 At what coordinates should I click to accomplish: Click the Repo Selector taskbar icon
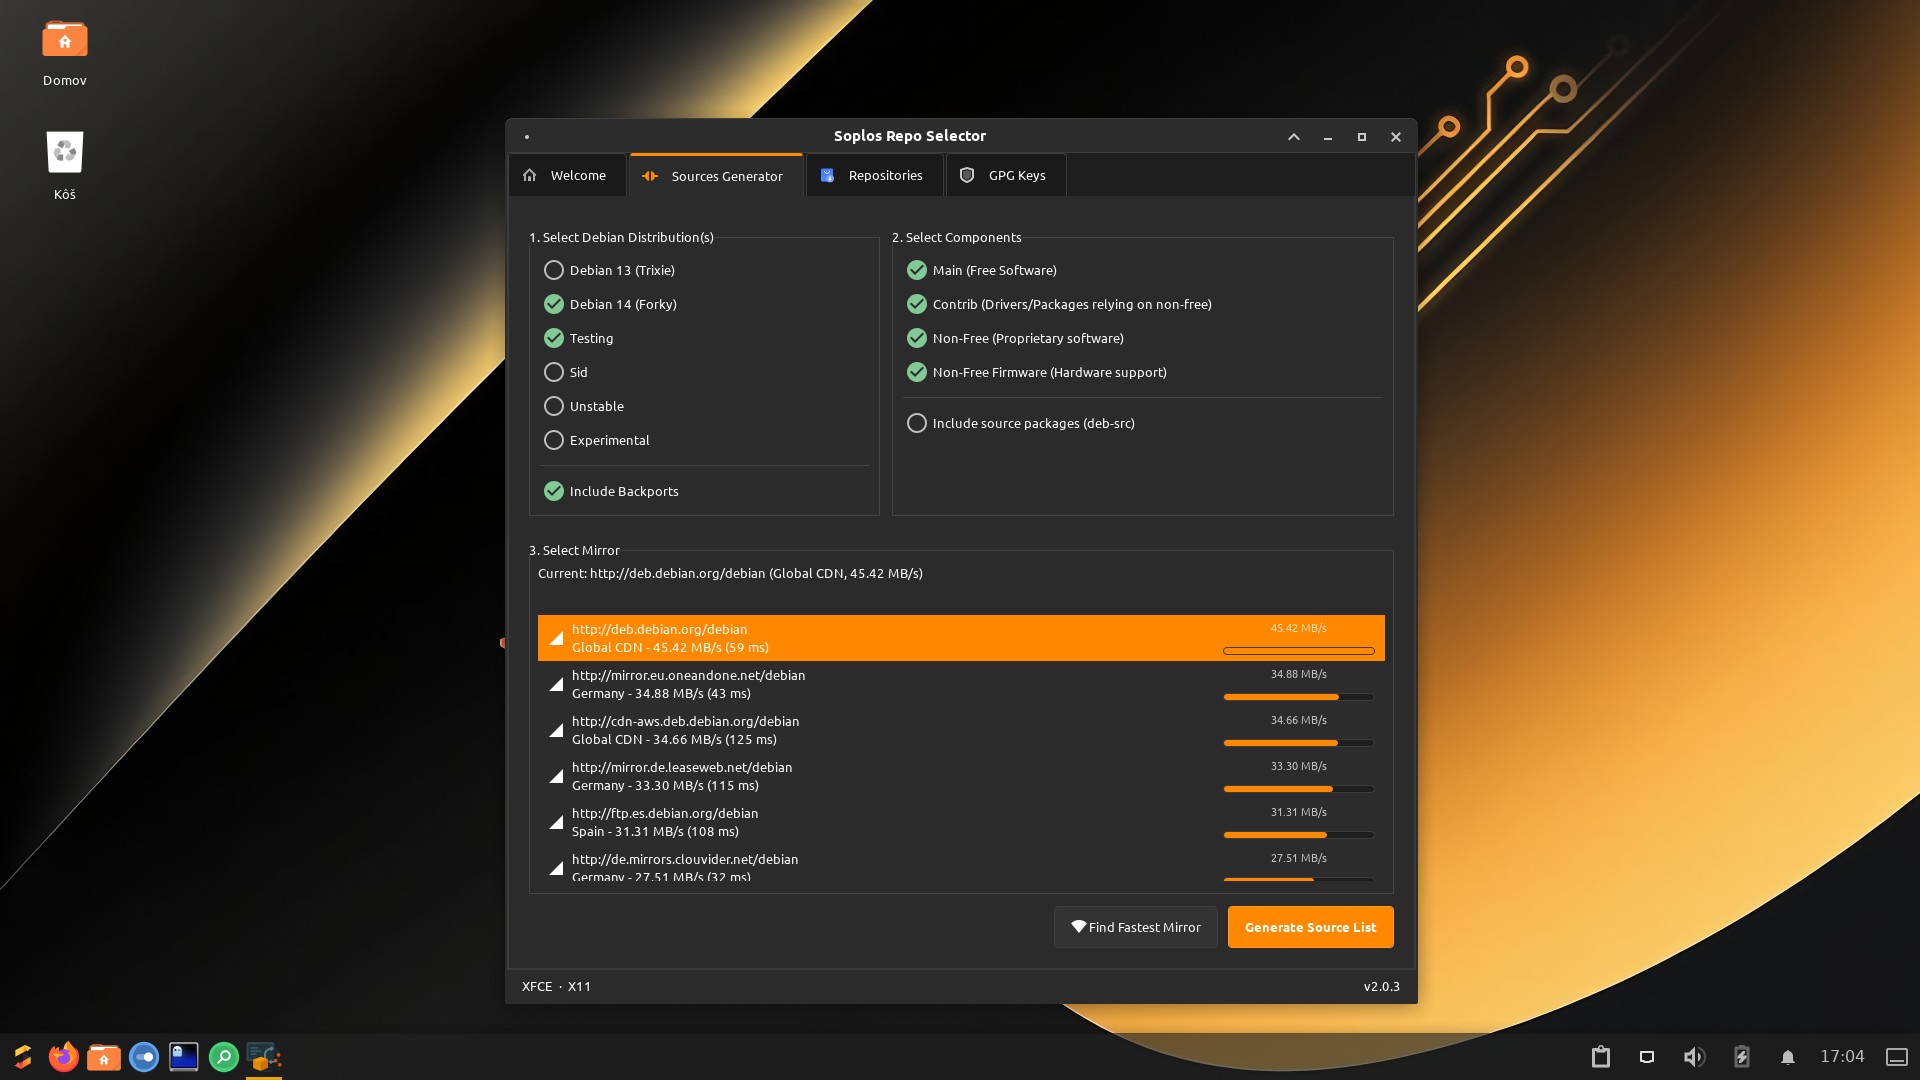pyautogui.click(x=264, y=1057)
